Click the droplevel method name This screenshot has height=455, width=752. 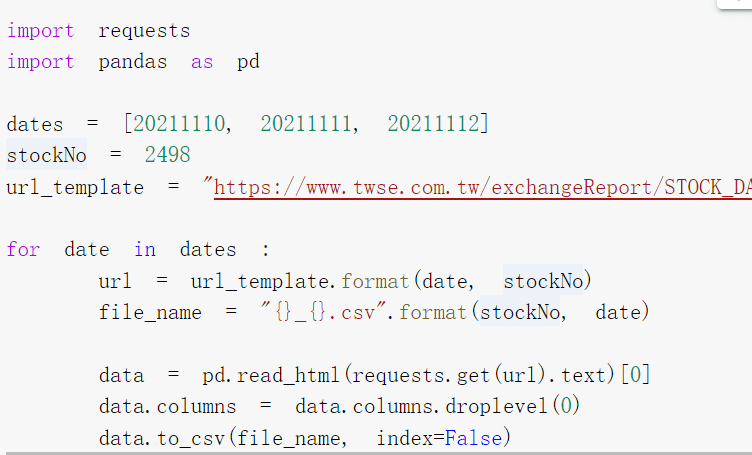(x=496, y=407)
